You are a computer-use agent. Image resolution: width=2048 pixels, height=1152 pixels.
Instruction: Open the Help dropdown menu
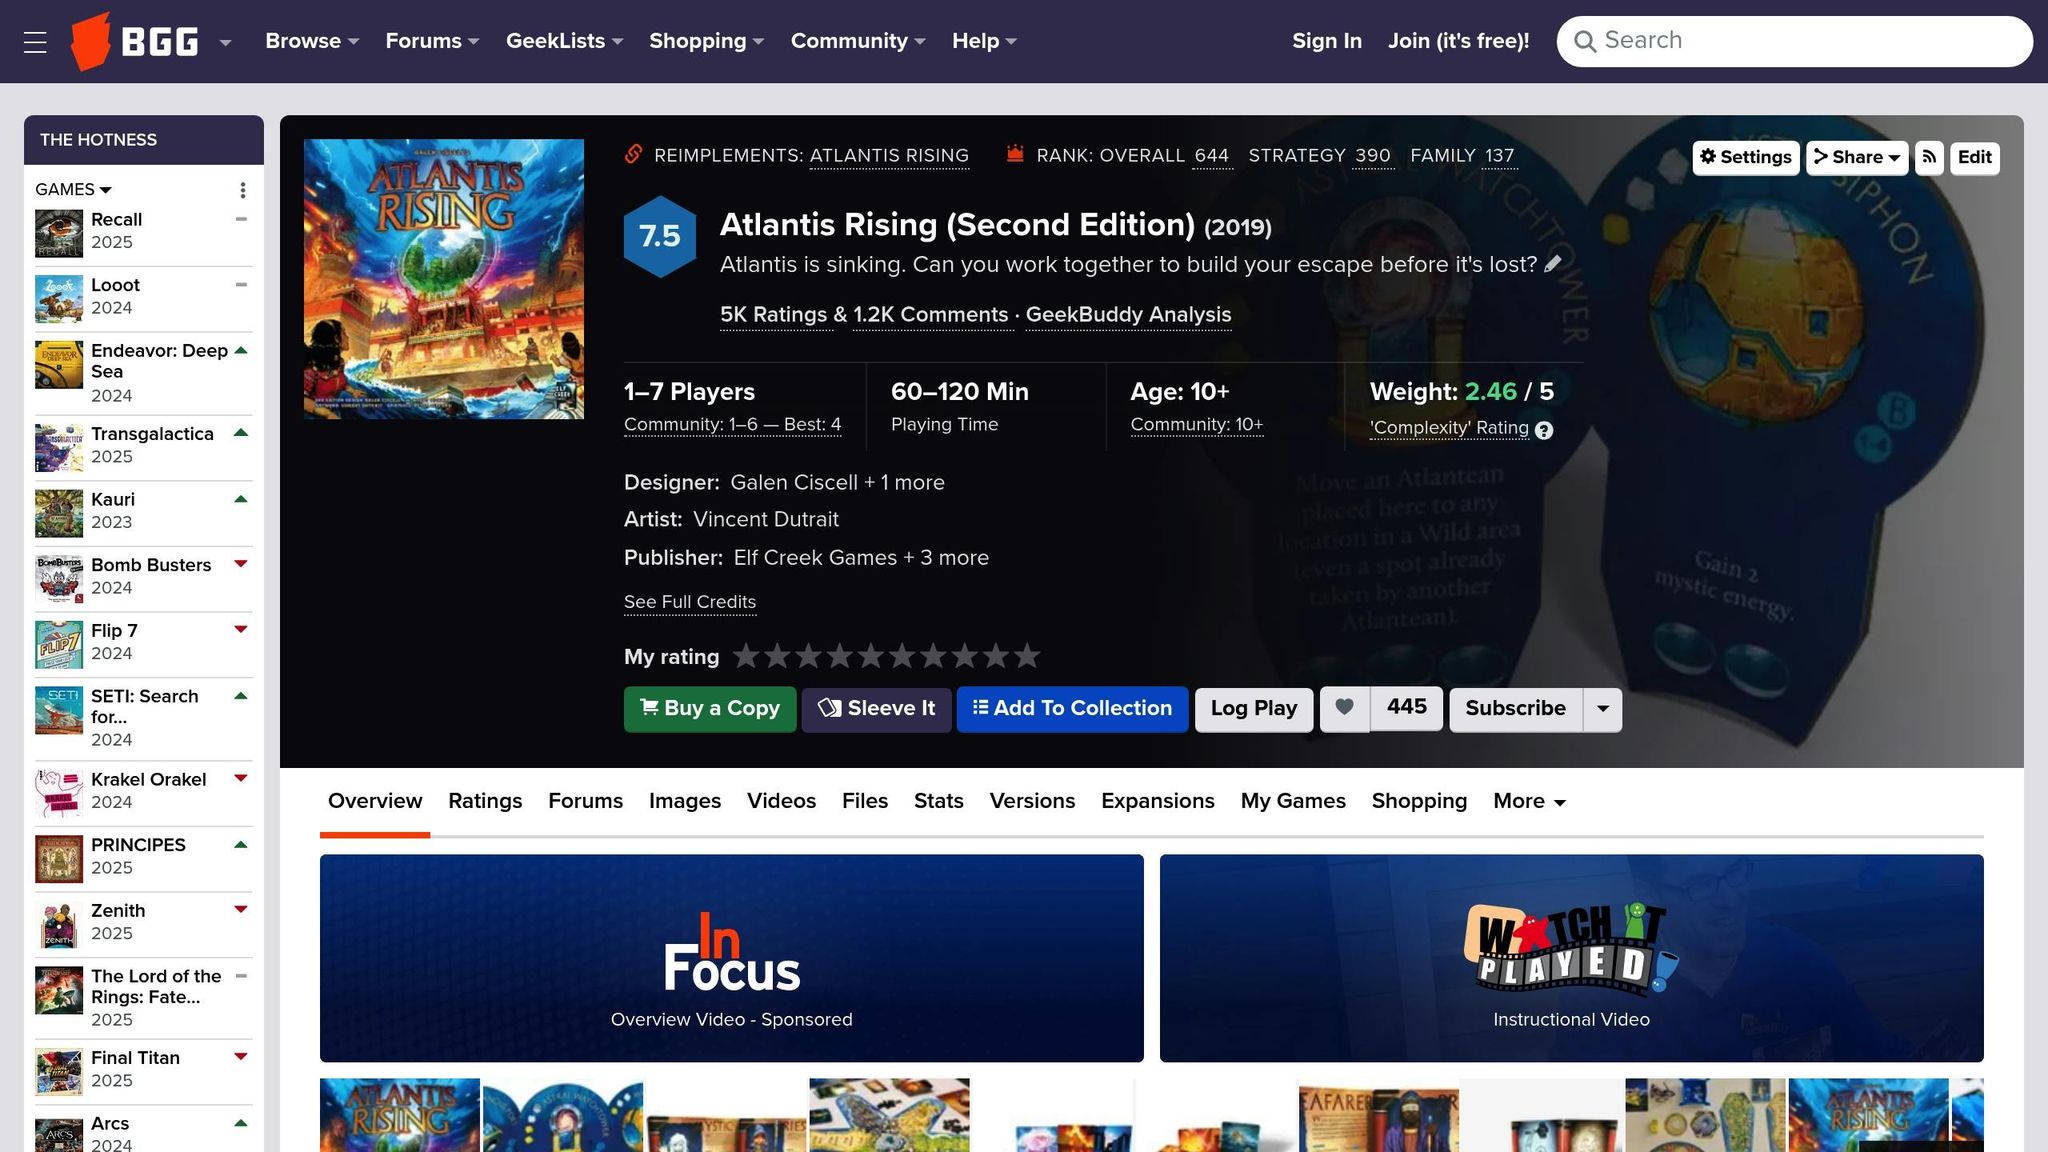click(984, 41)
